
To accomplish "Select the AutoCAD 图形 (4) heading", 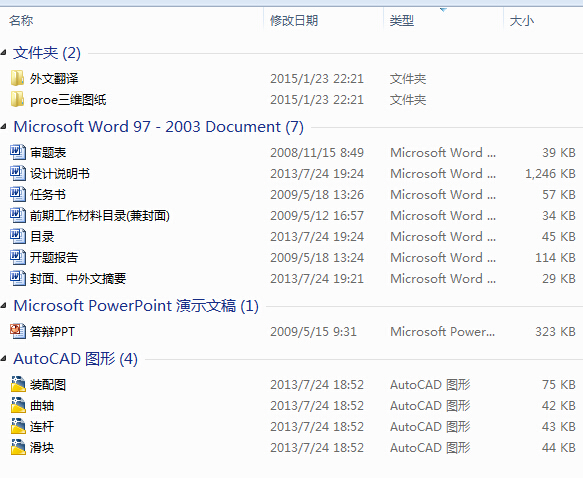I will pyautogui.click(x=75, y=359).
